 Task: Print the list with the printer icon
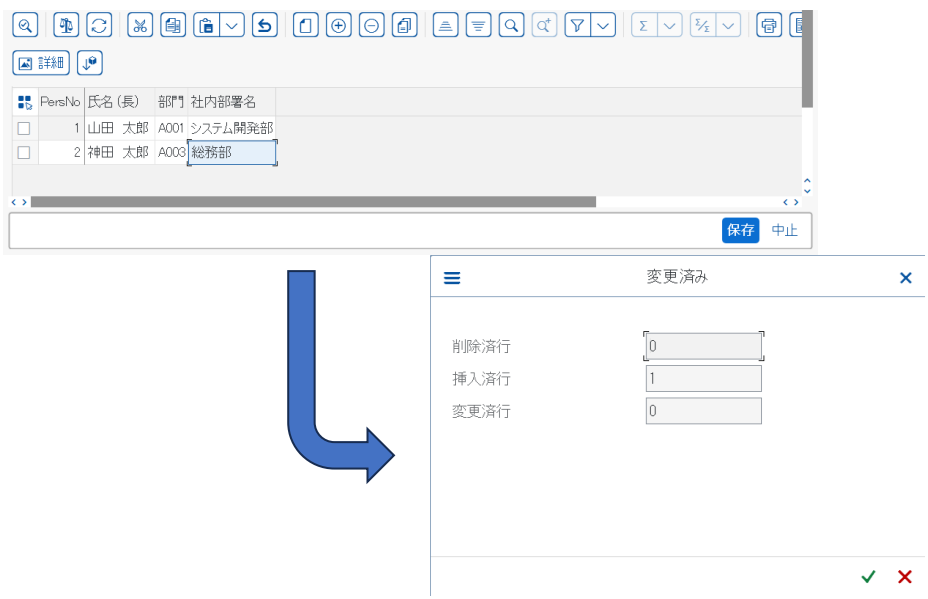pos(769,25)
